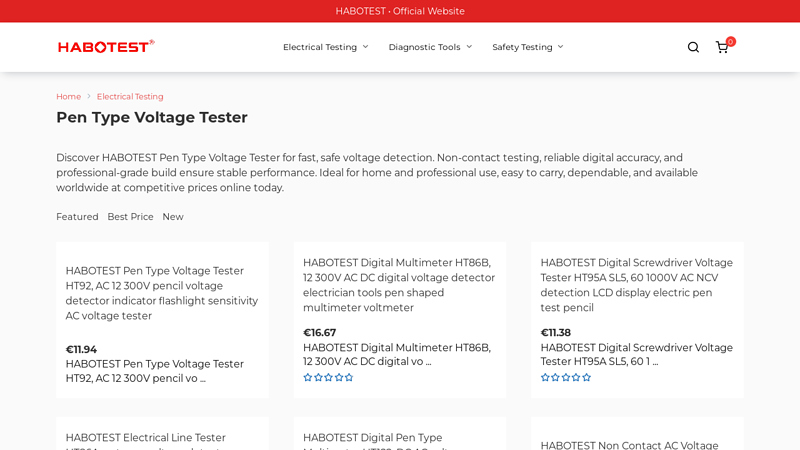Open HT86B Digital Multimeter product title
This screenshot has width=800, height=450.
(x=399, y=285)
